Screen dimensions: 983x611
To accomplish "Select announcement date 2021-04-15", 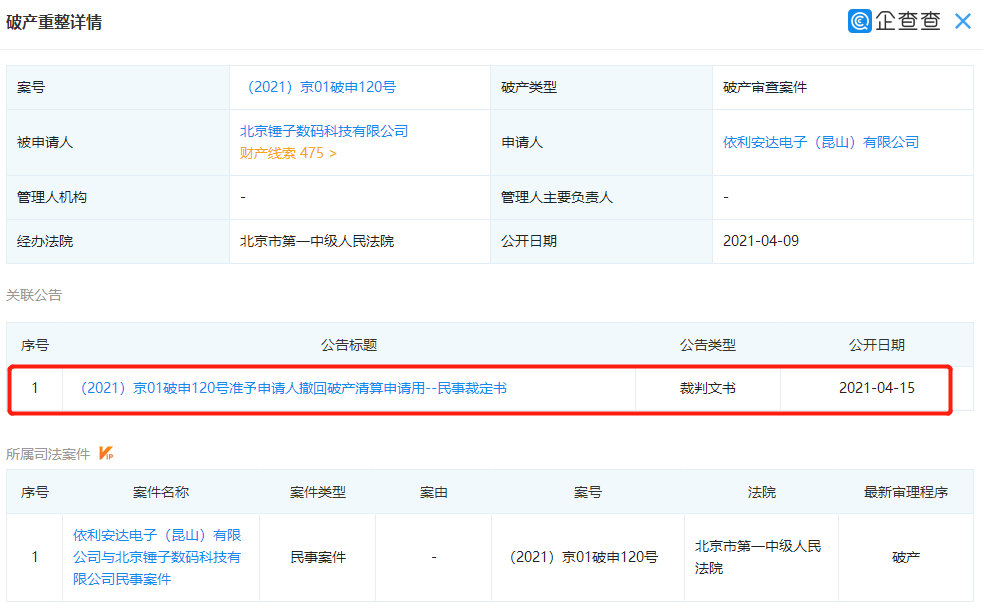I will pyautogui.click(x=876, y=389).
